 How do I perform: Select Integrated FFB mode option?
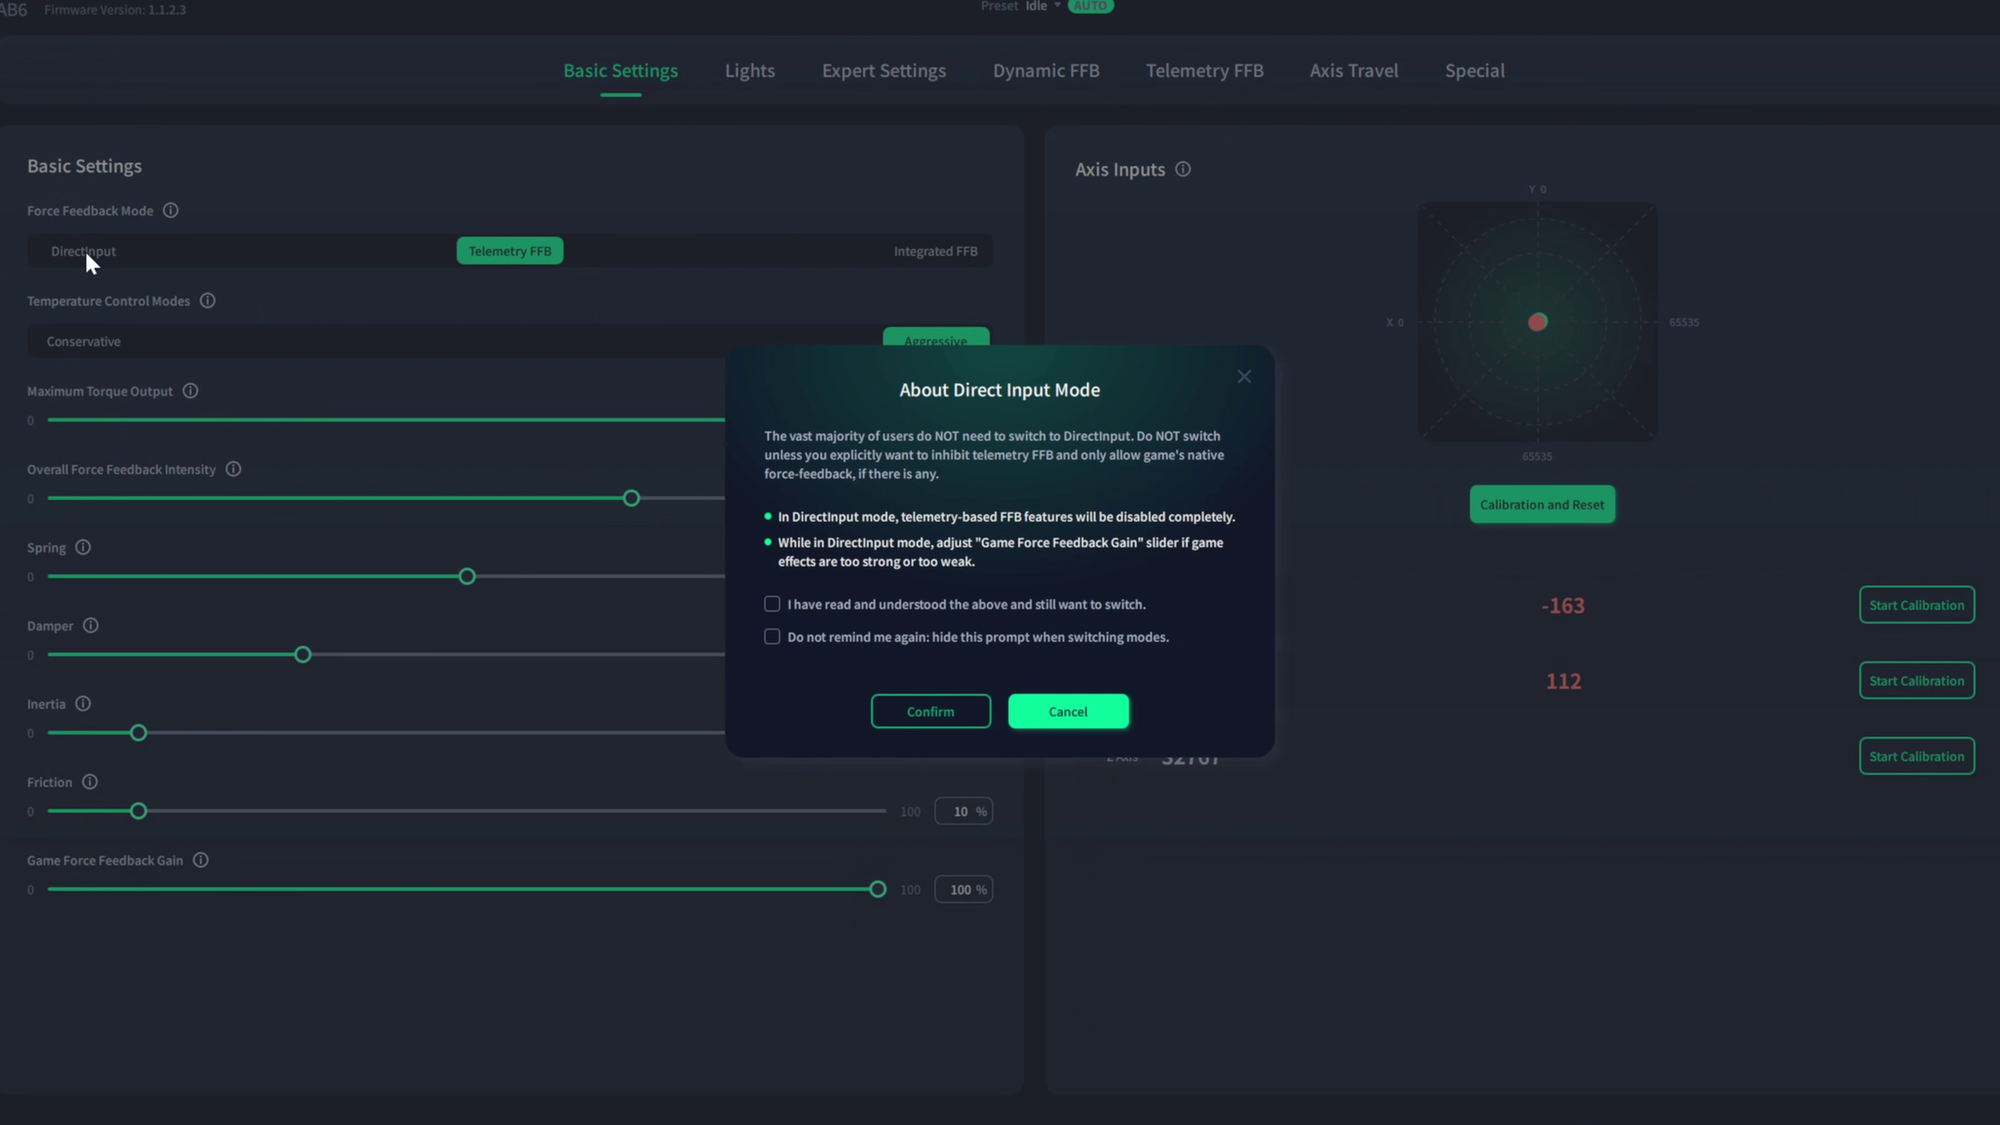coord(935,251)
